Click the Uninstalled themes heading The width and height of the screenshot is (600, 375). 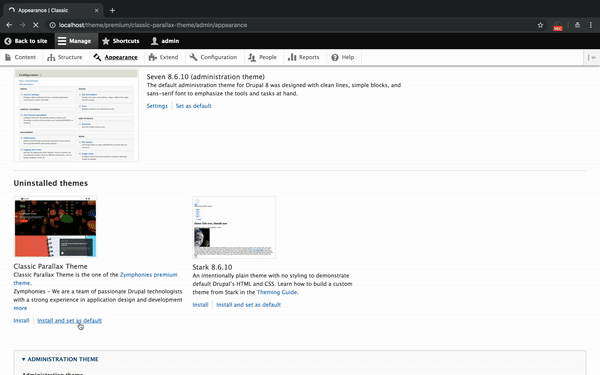tap(51, 183)
